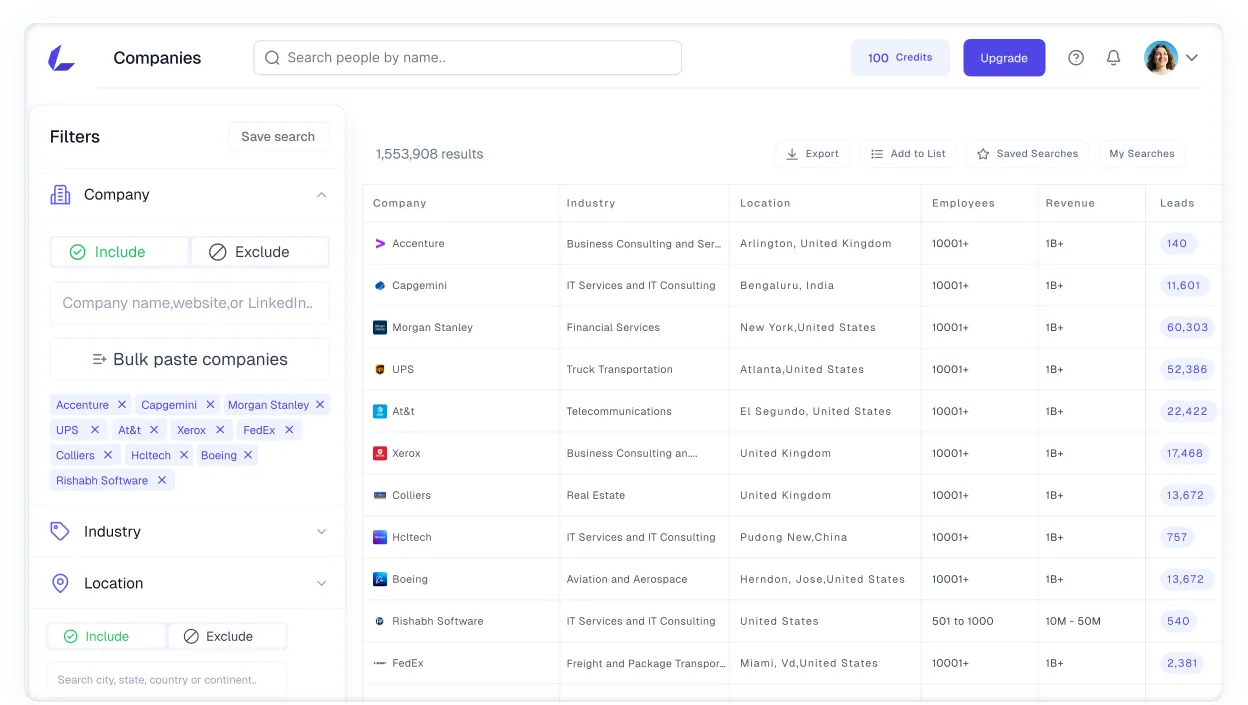
Task: Select Include under Location filter
Action: (107, 636)
